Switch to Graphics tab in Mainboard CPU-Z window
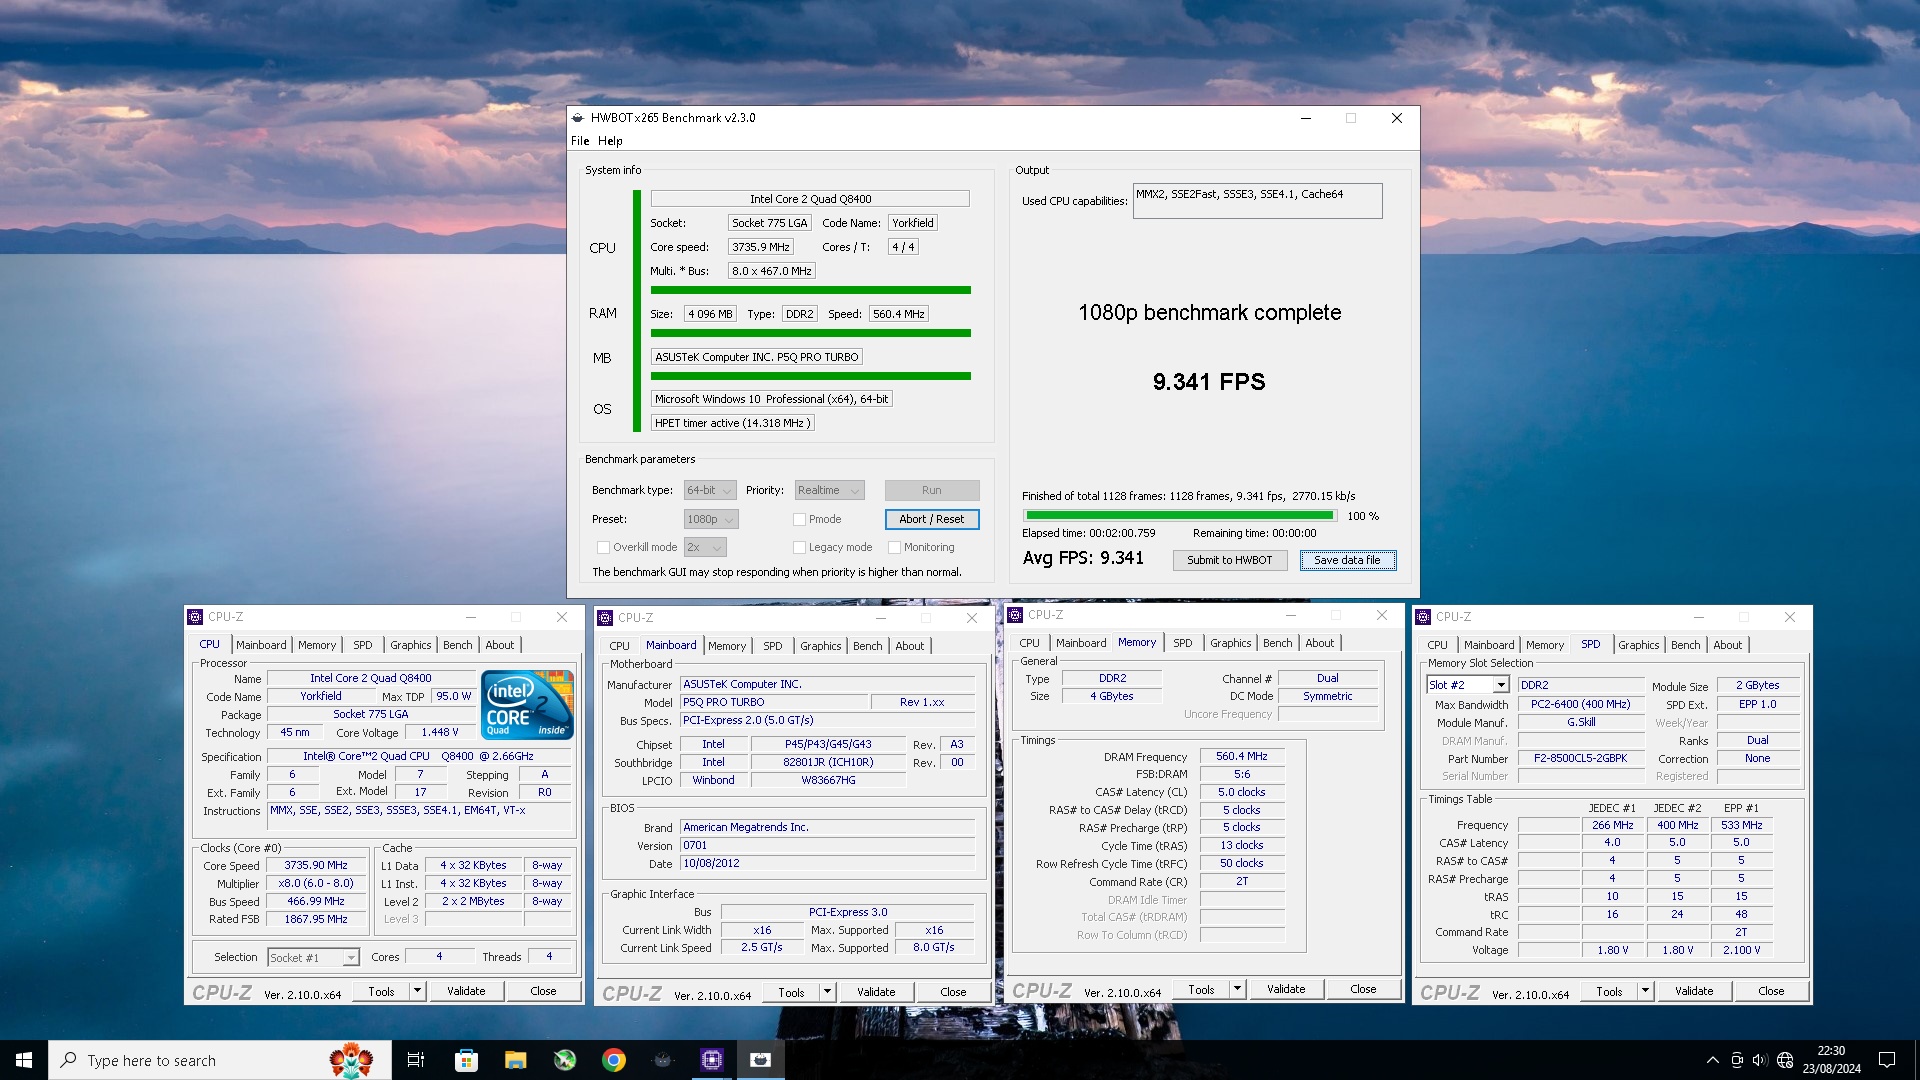The image size is (1920, 1080). point(820,646)
